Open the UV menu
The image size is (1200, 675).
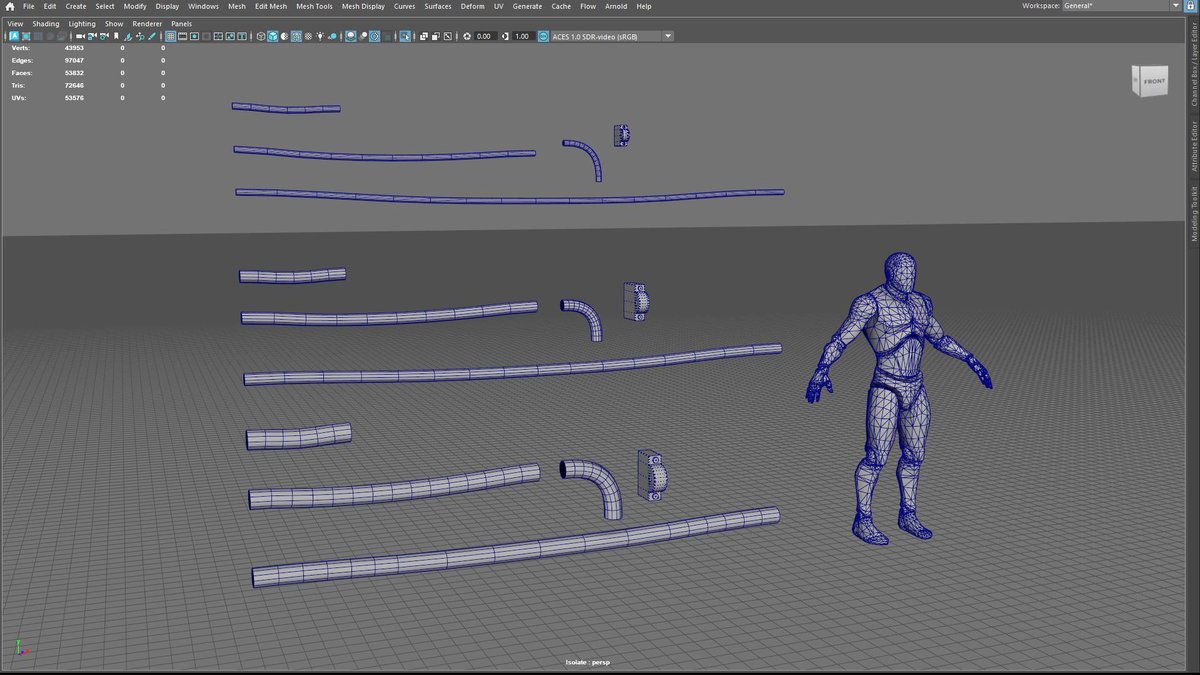[498, 6]
